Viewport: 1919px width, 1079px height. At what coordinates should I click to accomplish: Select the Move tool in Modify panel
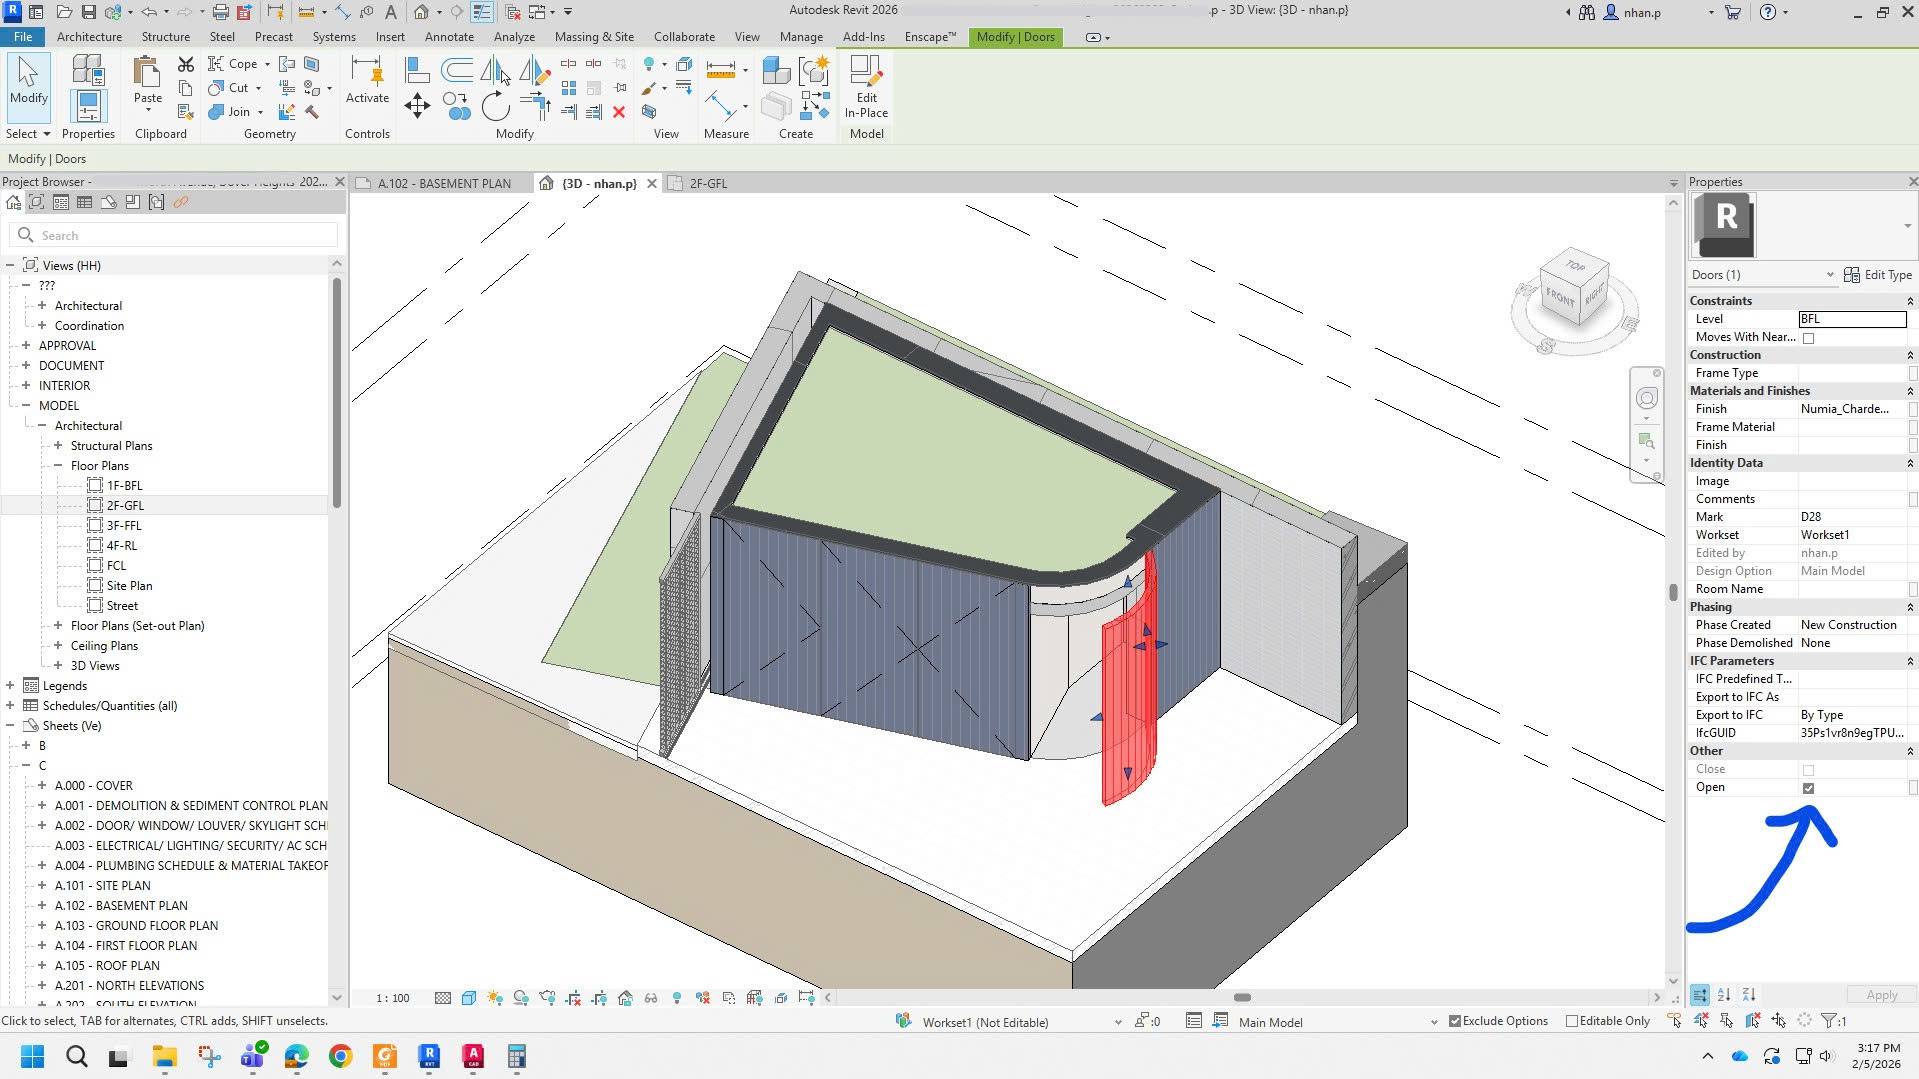(x=417, y=106)
